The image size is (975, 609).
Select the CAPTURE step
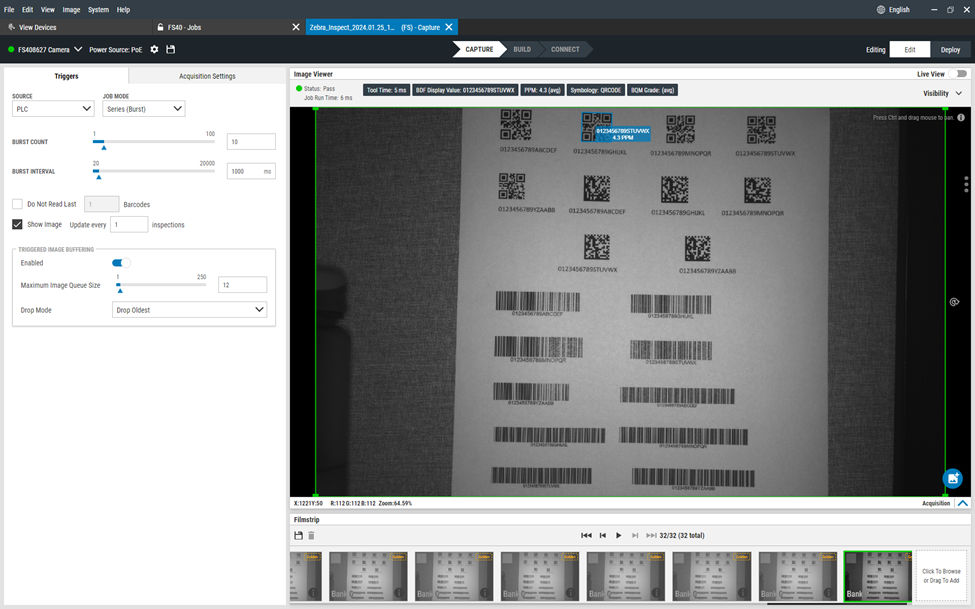click(x=479, y=49)
